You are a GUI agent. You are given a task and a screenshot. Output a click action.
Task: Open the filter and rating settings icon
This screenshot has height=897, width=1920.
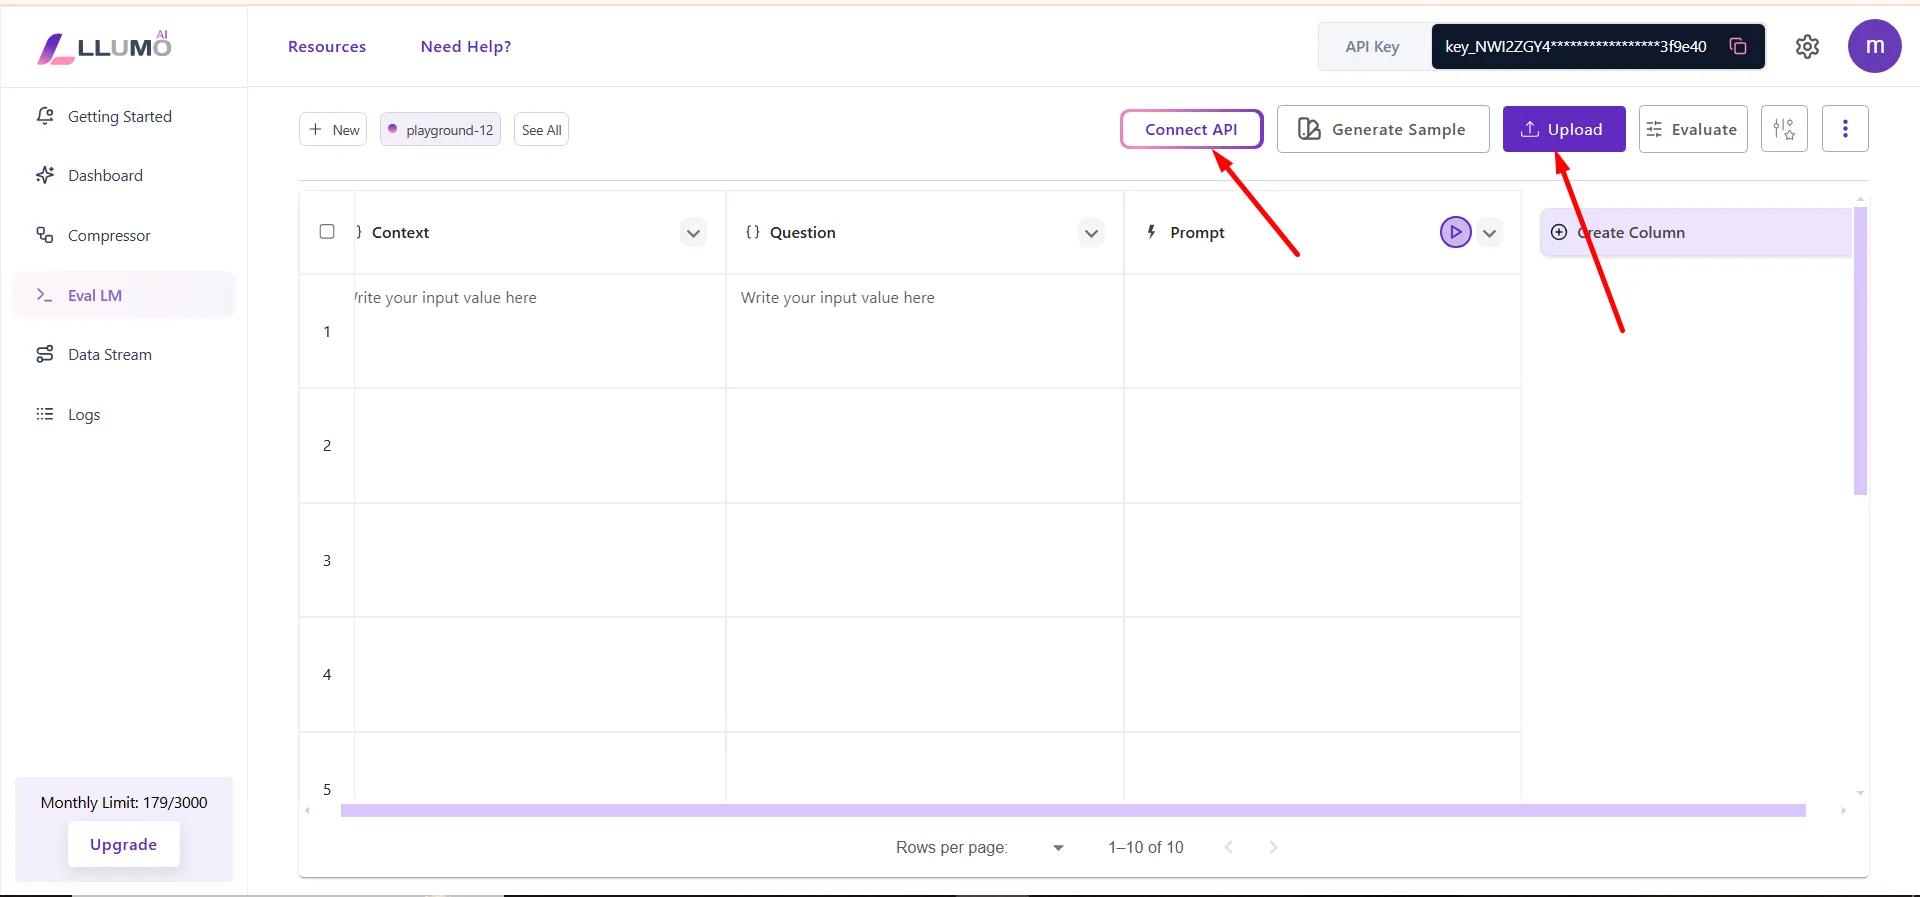pyautogui.click(x=1784, y=129)
